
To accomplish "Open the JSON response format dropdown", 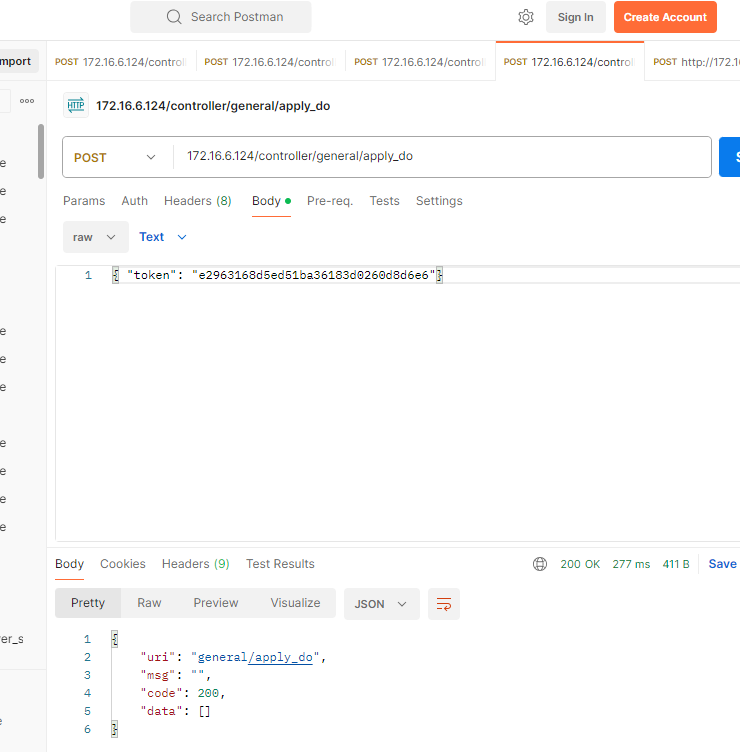I will point(381,604).
